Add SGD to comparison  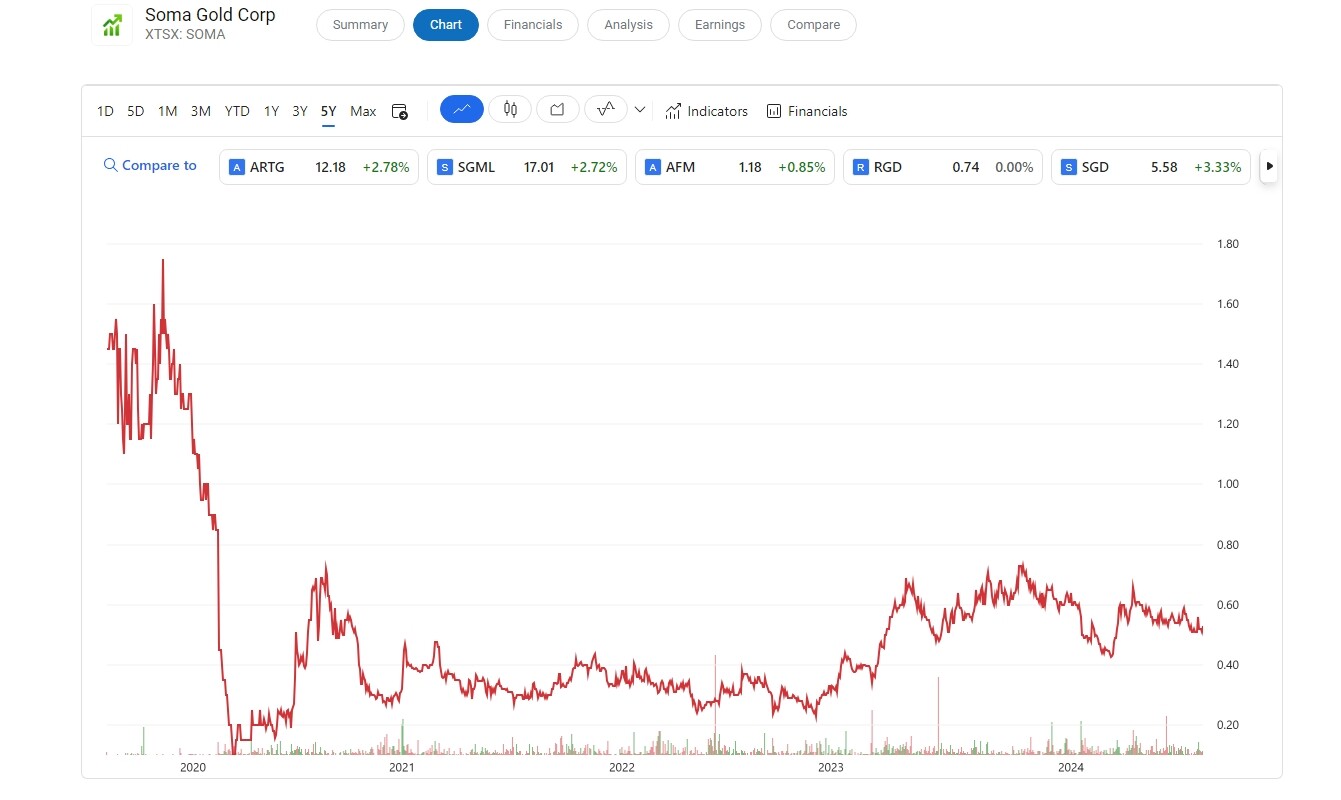(1151, 167)
